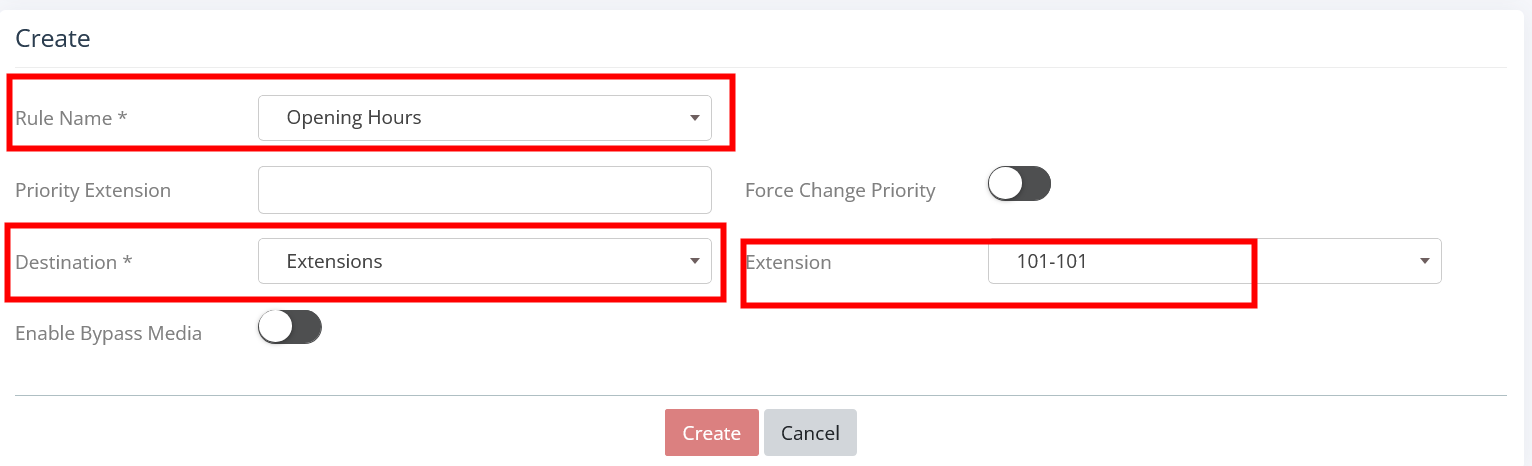Enable the Bypass Media switch
Viewport: 1532px width, 466px height.
[x=289, y=328]
